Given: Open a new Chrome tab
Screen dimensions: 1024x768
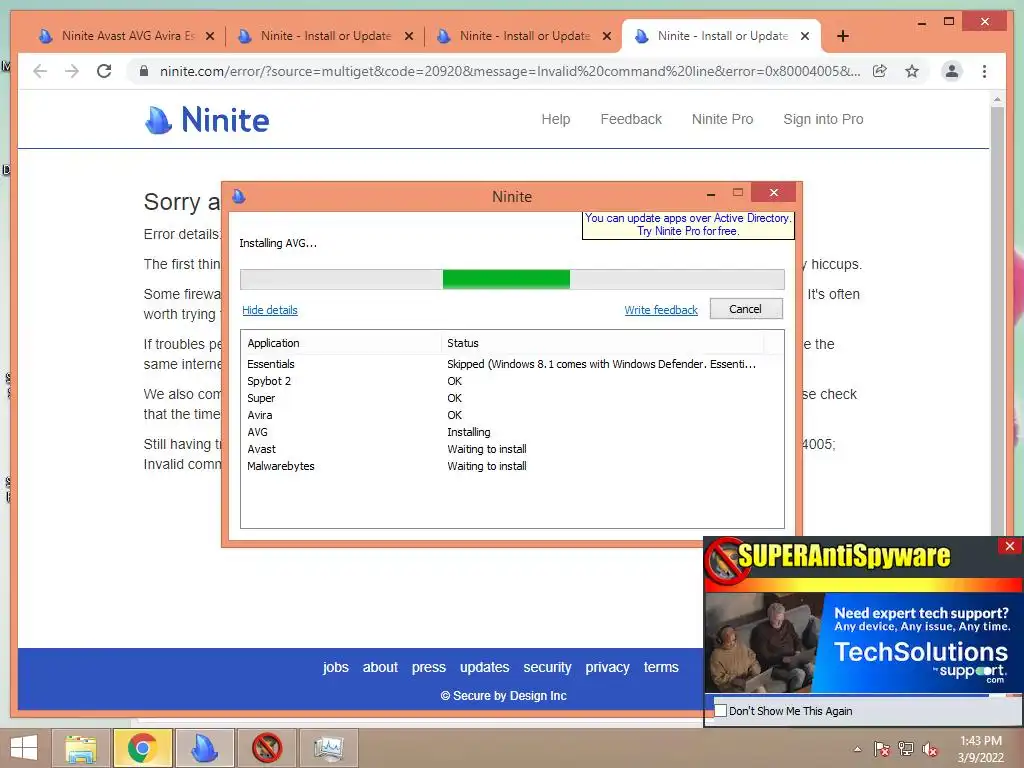Looking at the screenshot, I should pyautogui.click(x=842, y=36).
